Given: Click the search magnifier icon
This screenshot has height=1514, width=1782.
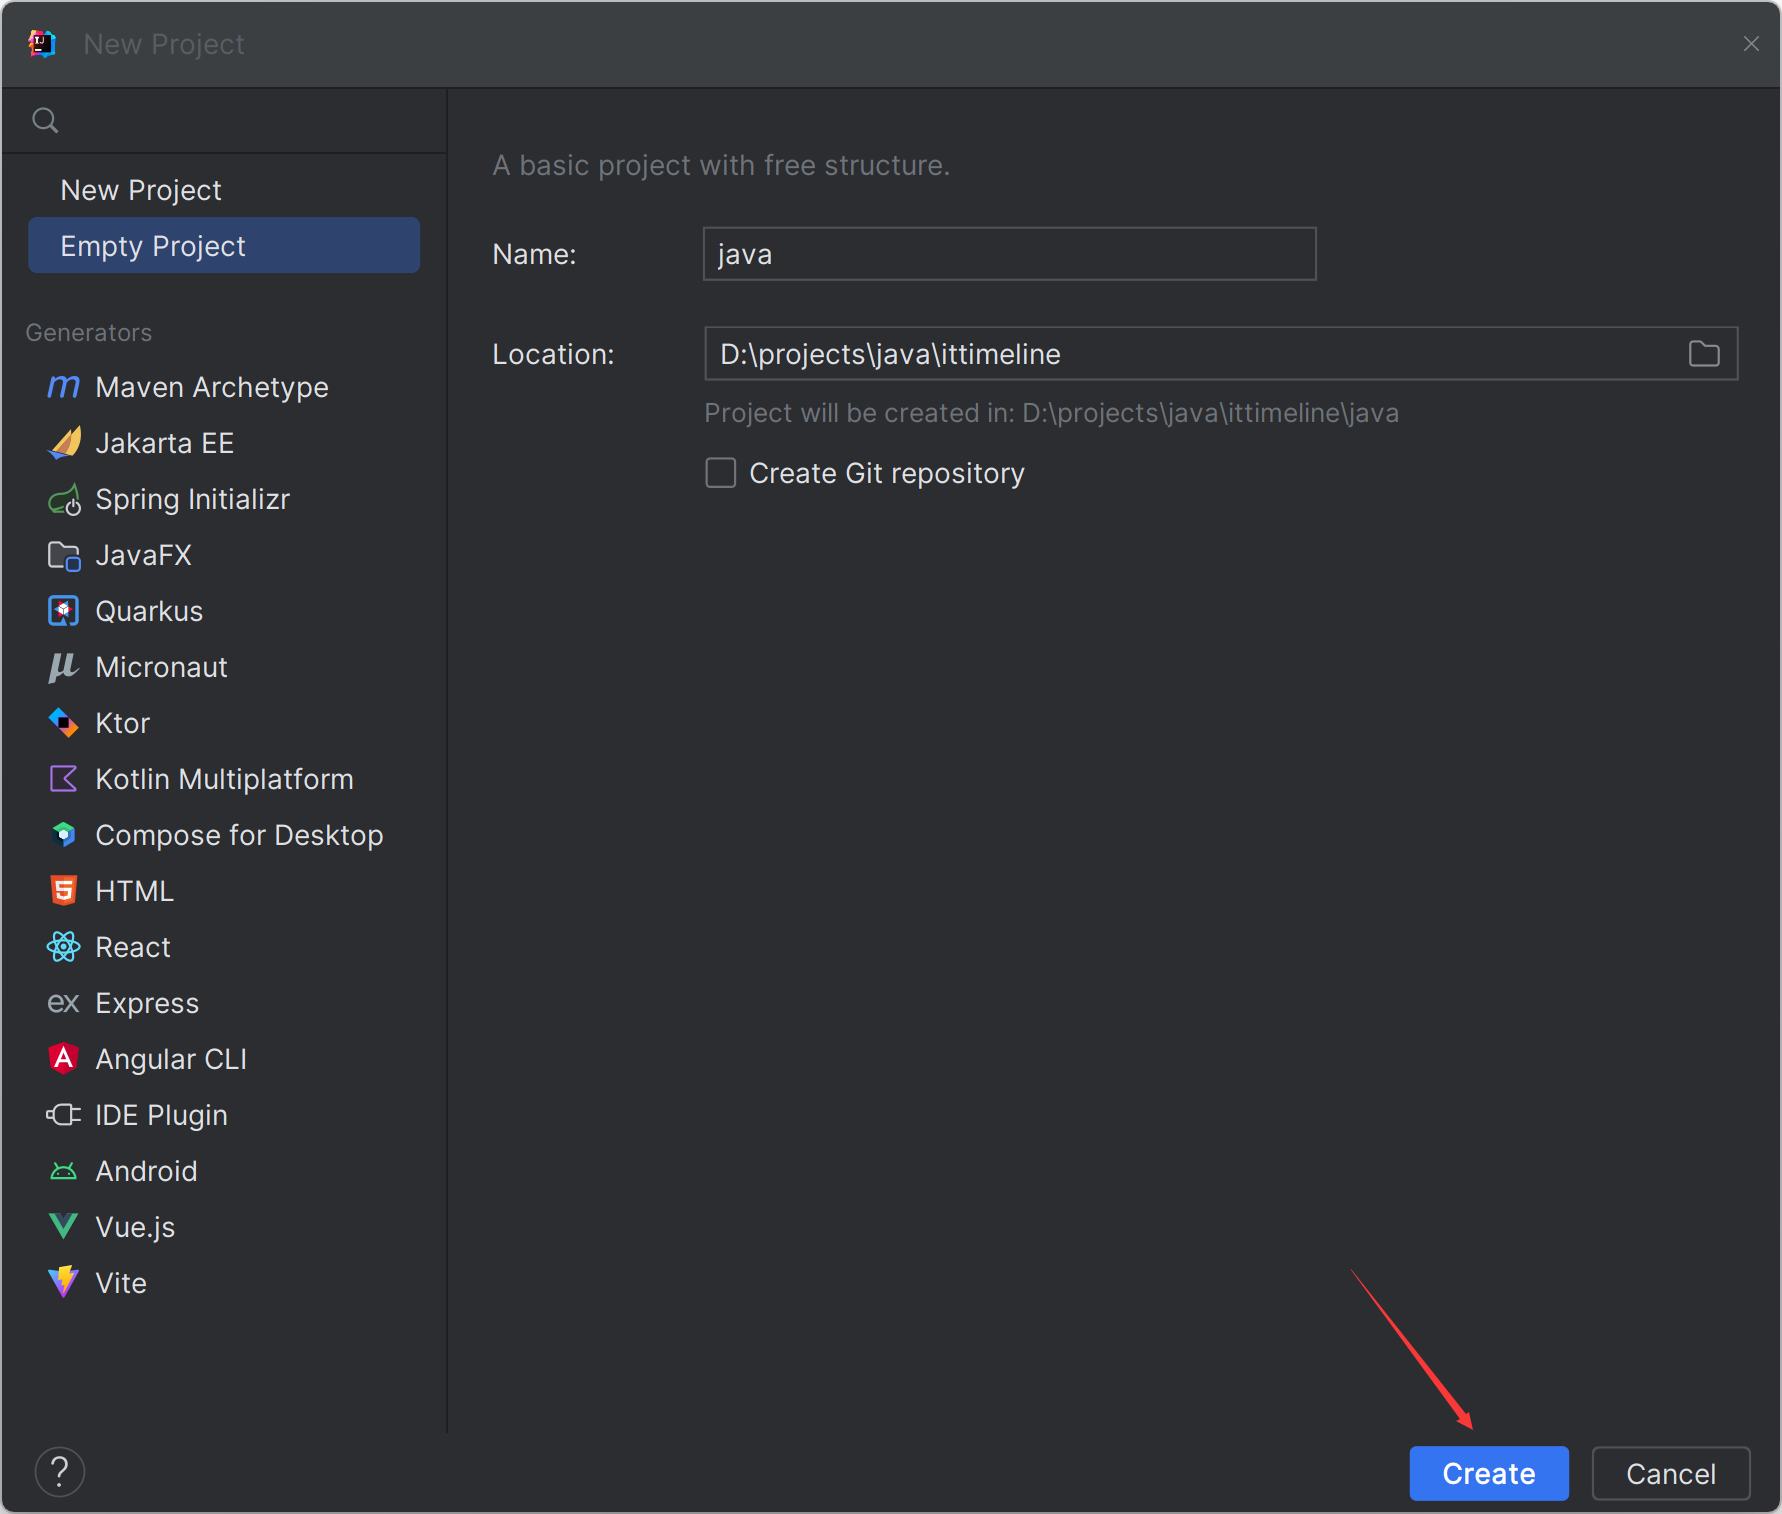Looking at the screenshot, I should click(x=46, y=121).
